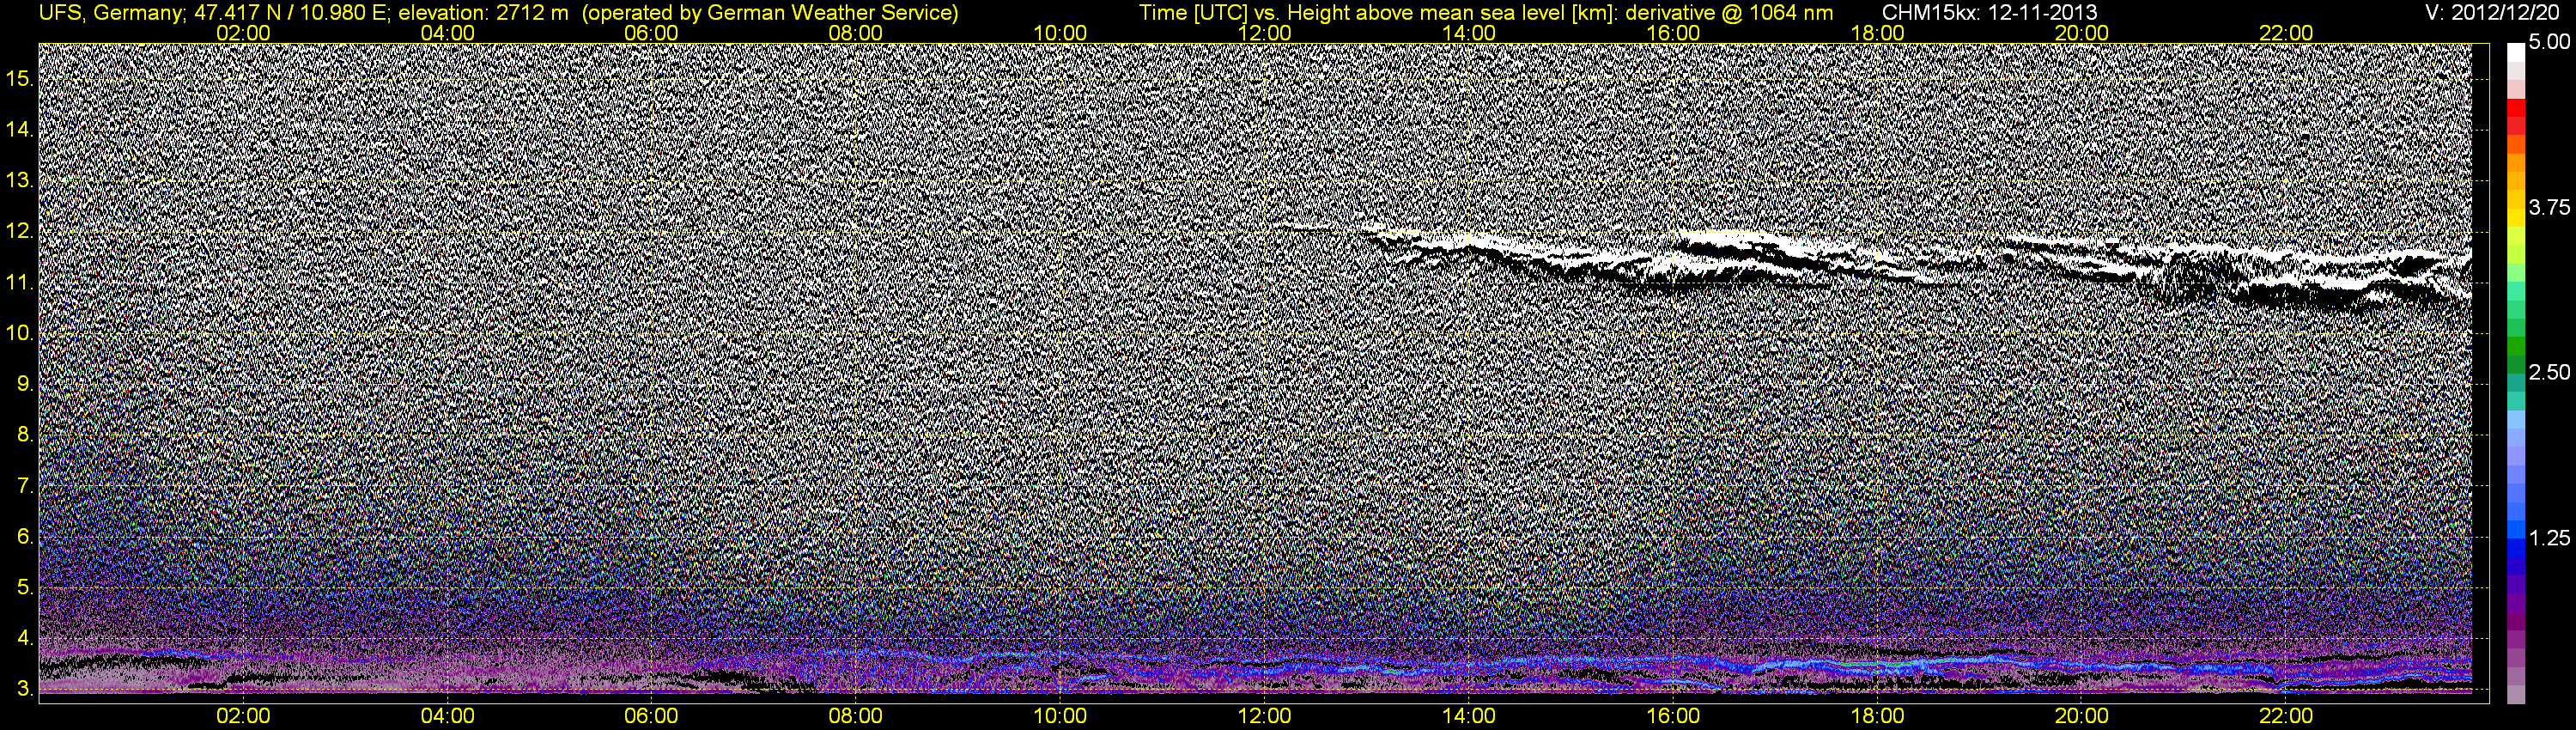Click the 14:00 label on the bottom time axis

[x=1469, y=716]
